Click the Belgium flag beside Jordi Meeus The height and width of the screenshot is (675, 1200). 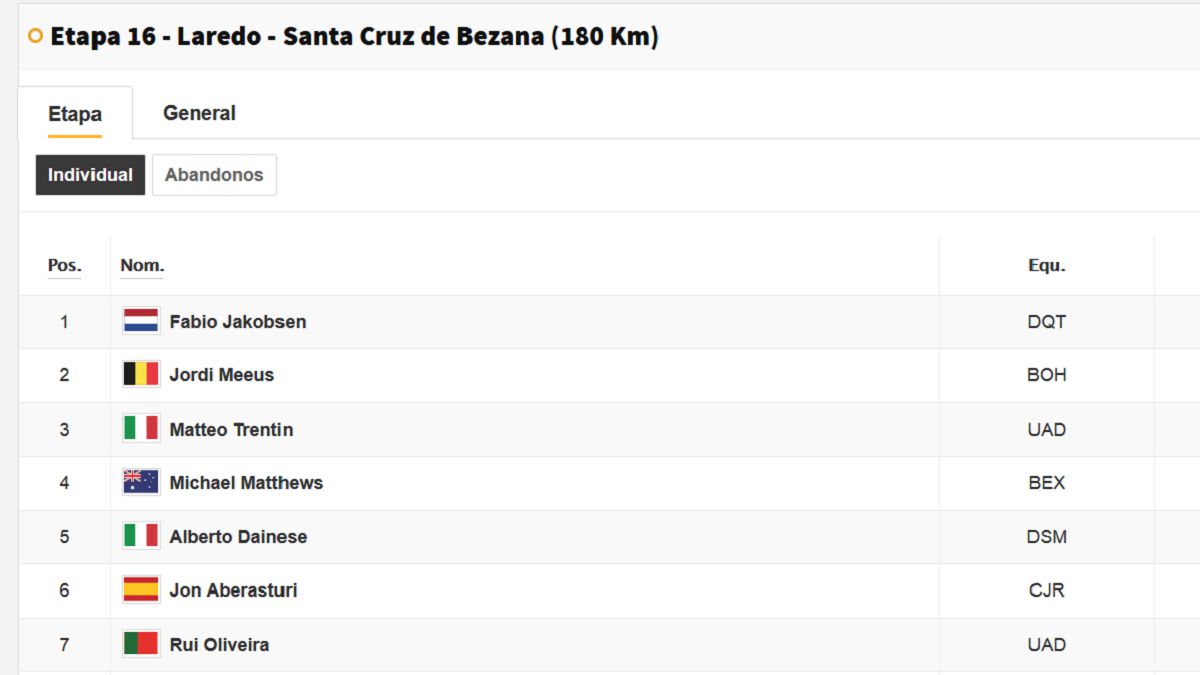pyautogui.click(x=141, y=375)
